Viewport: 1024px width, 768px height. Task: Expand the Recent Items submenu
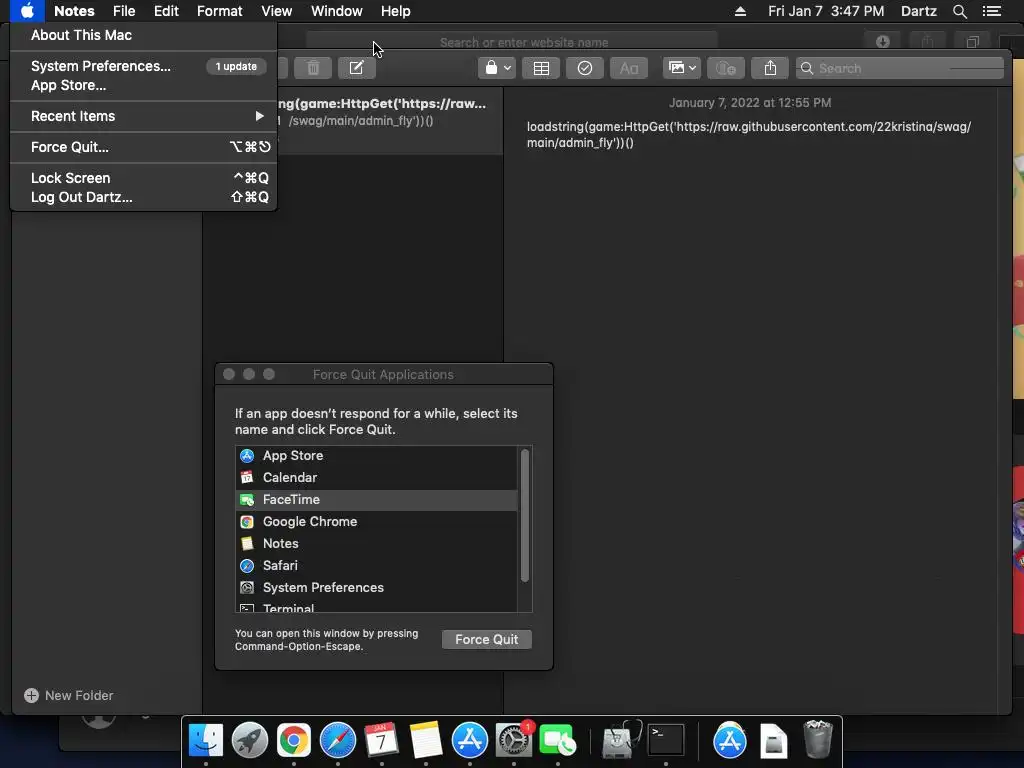click(x=144, y=116)
